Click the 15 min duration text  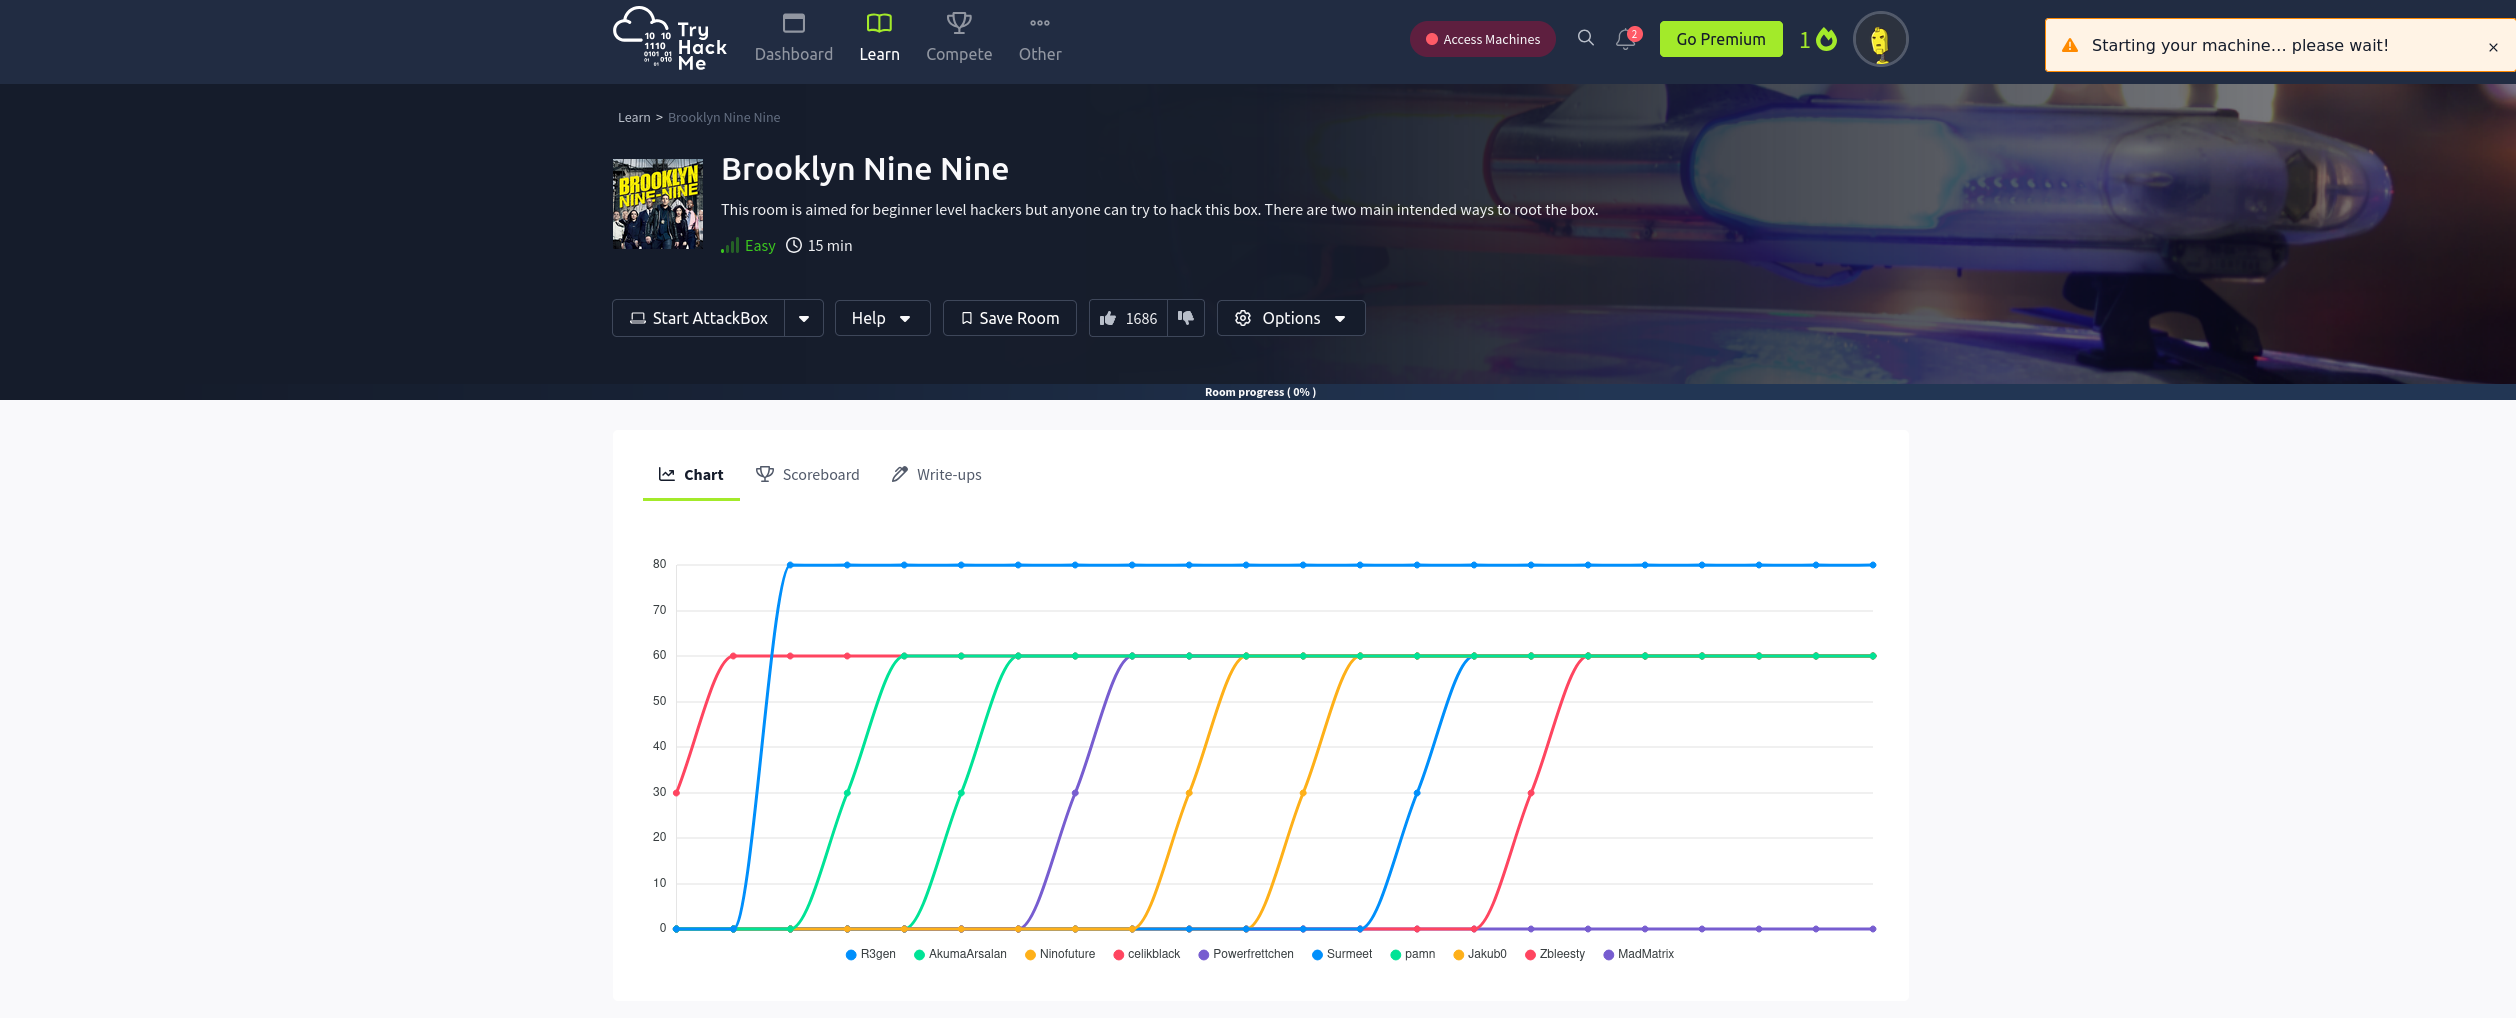tap(830, 246)
